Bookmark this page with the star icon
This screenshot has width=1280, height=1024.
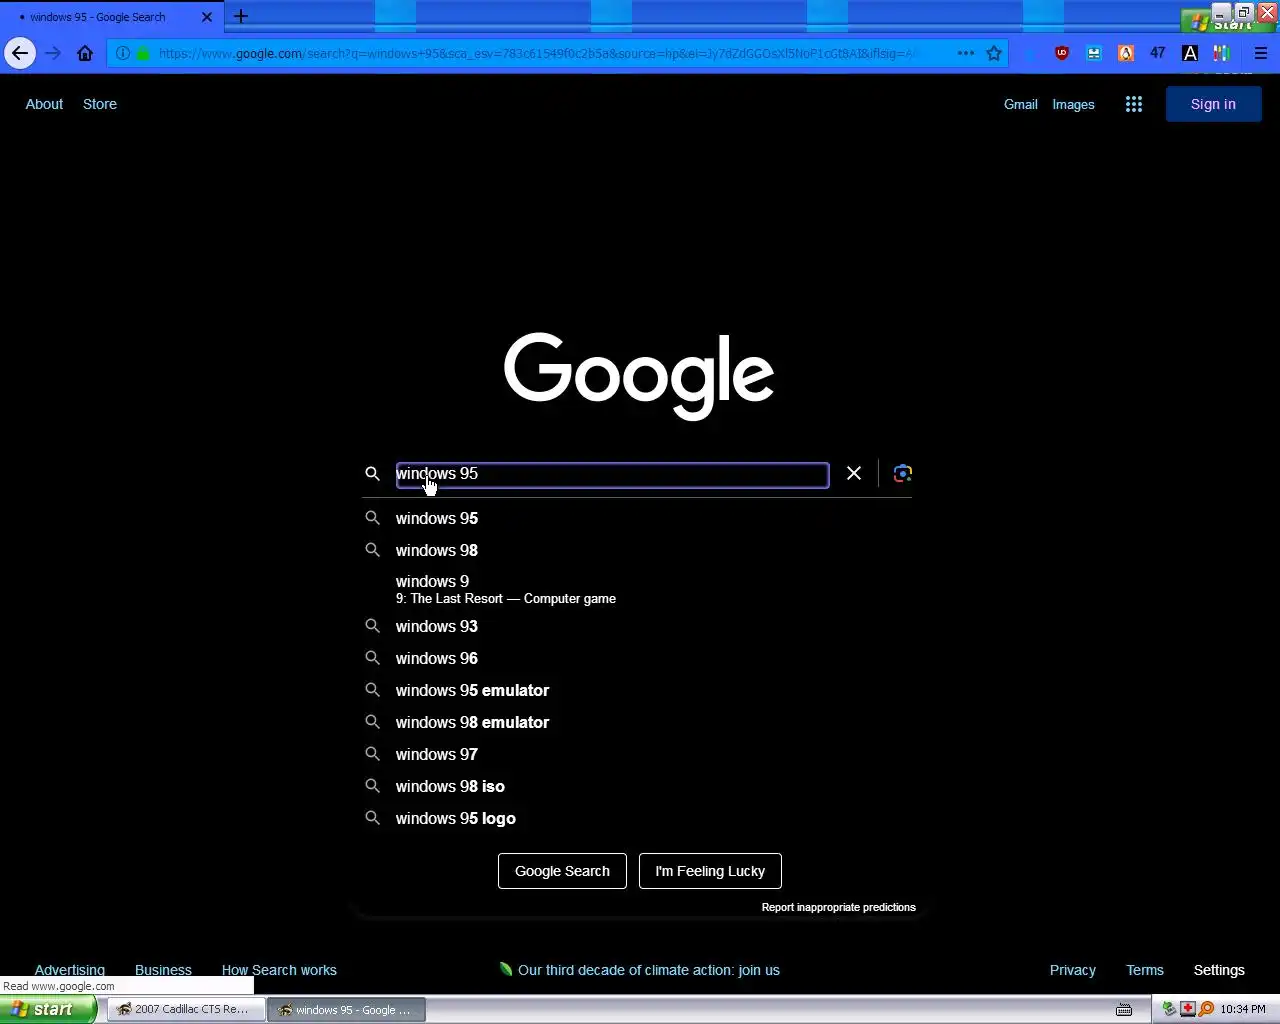(x=994, y=53)
